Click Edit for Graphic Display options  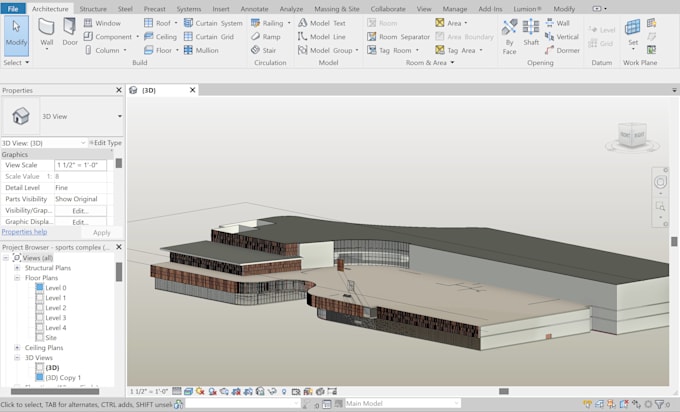(x=80, y=222)
